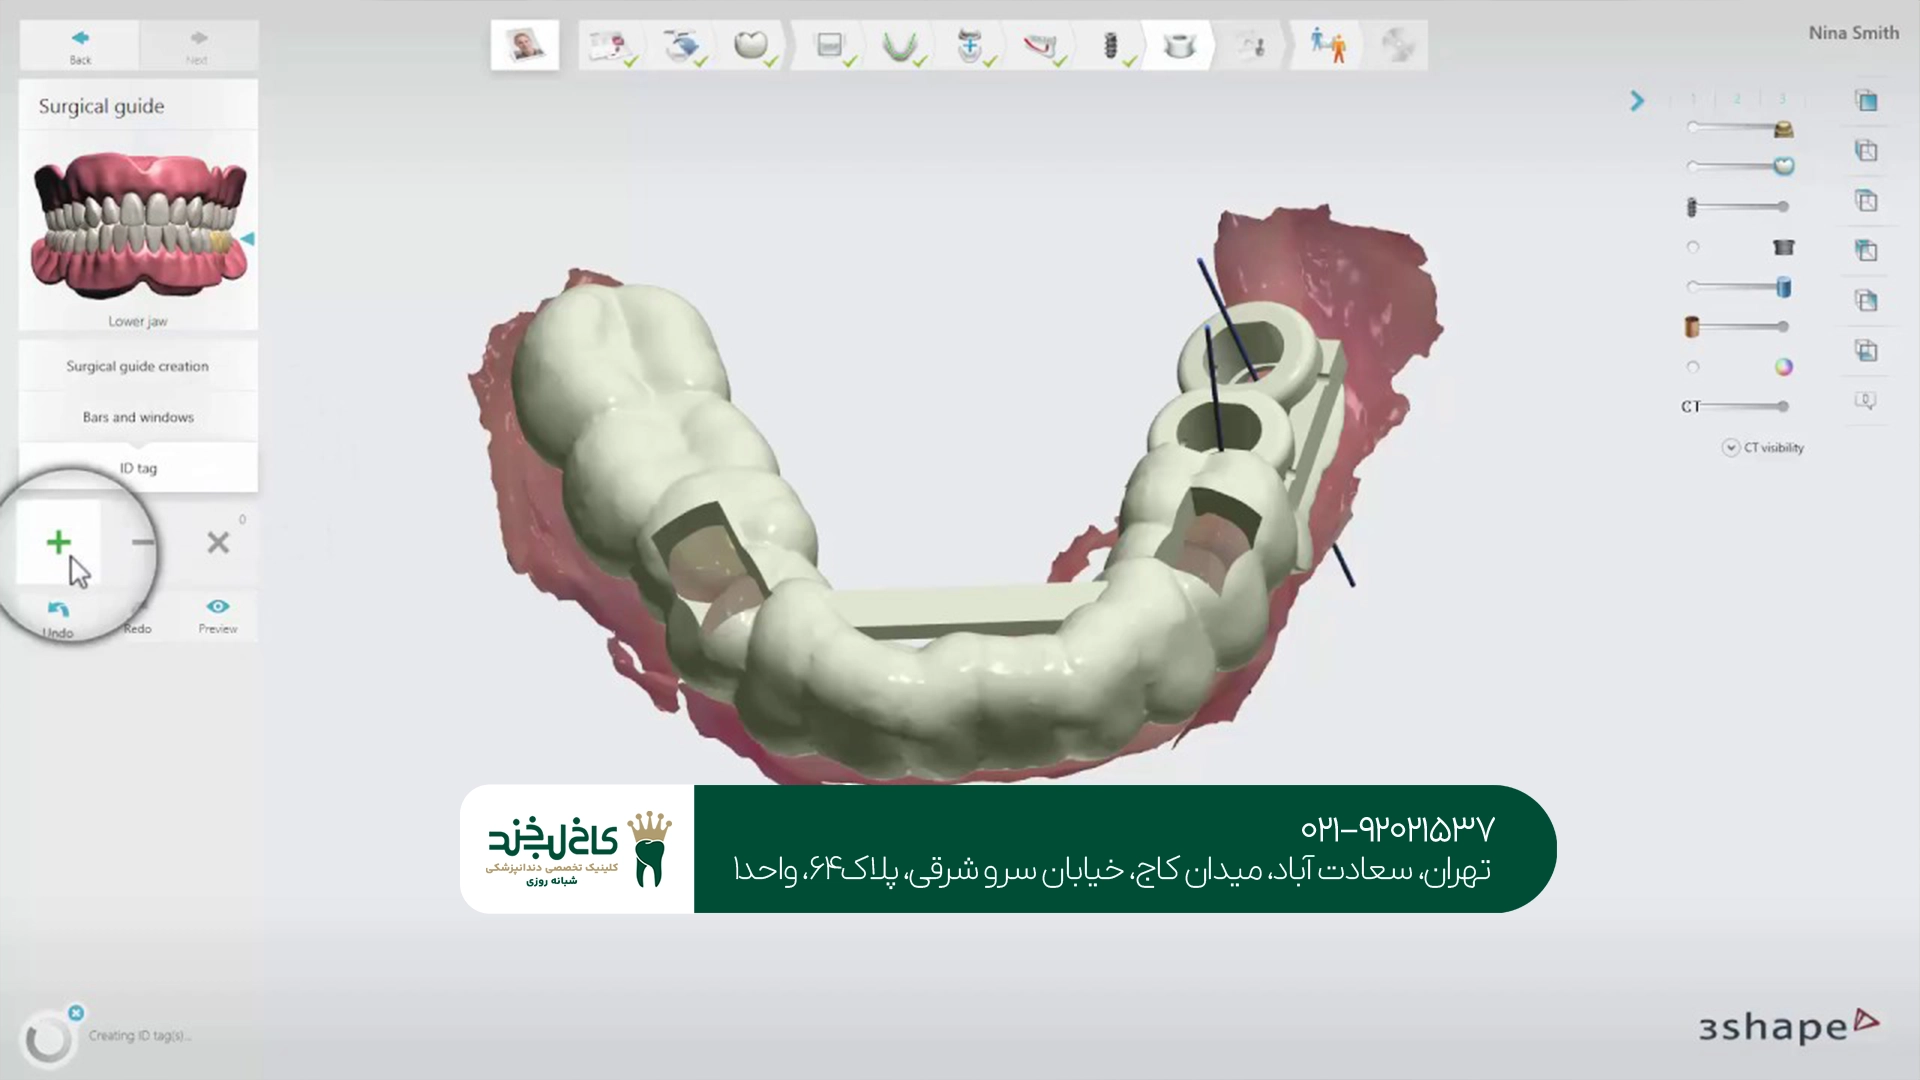Toggle the dark sleeve visibility radio

[1693, 247]
